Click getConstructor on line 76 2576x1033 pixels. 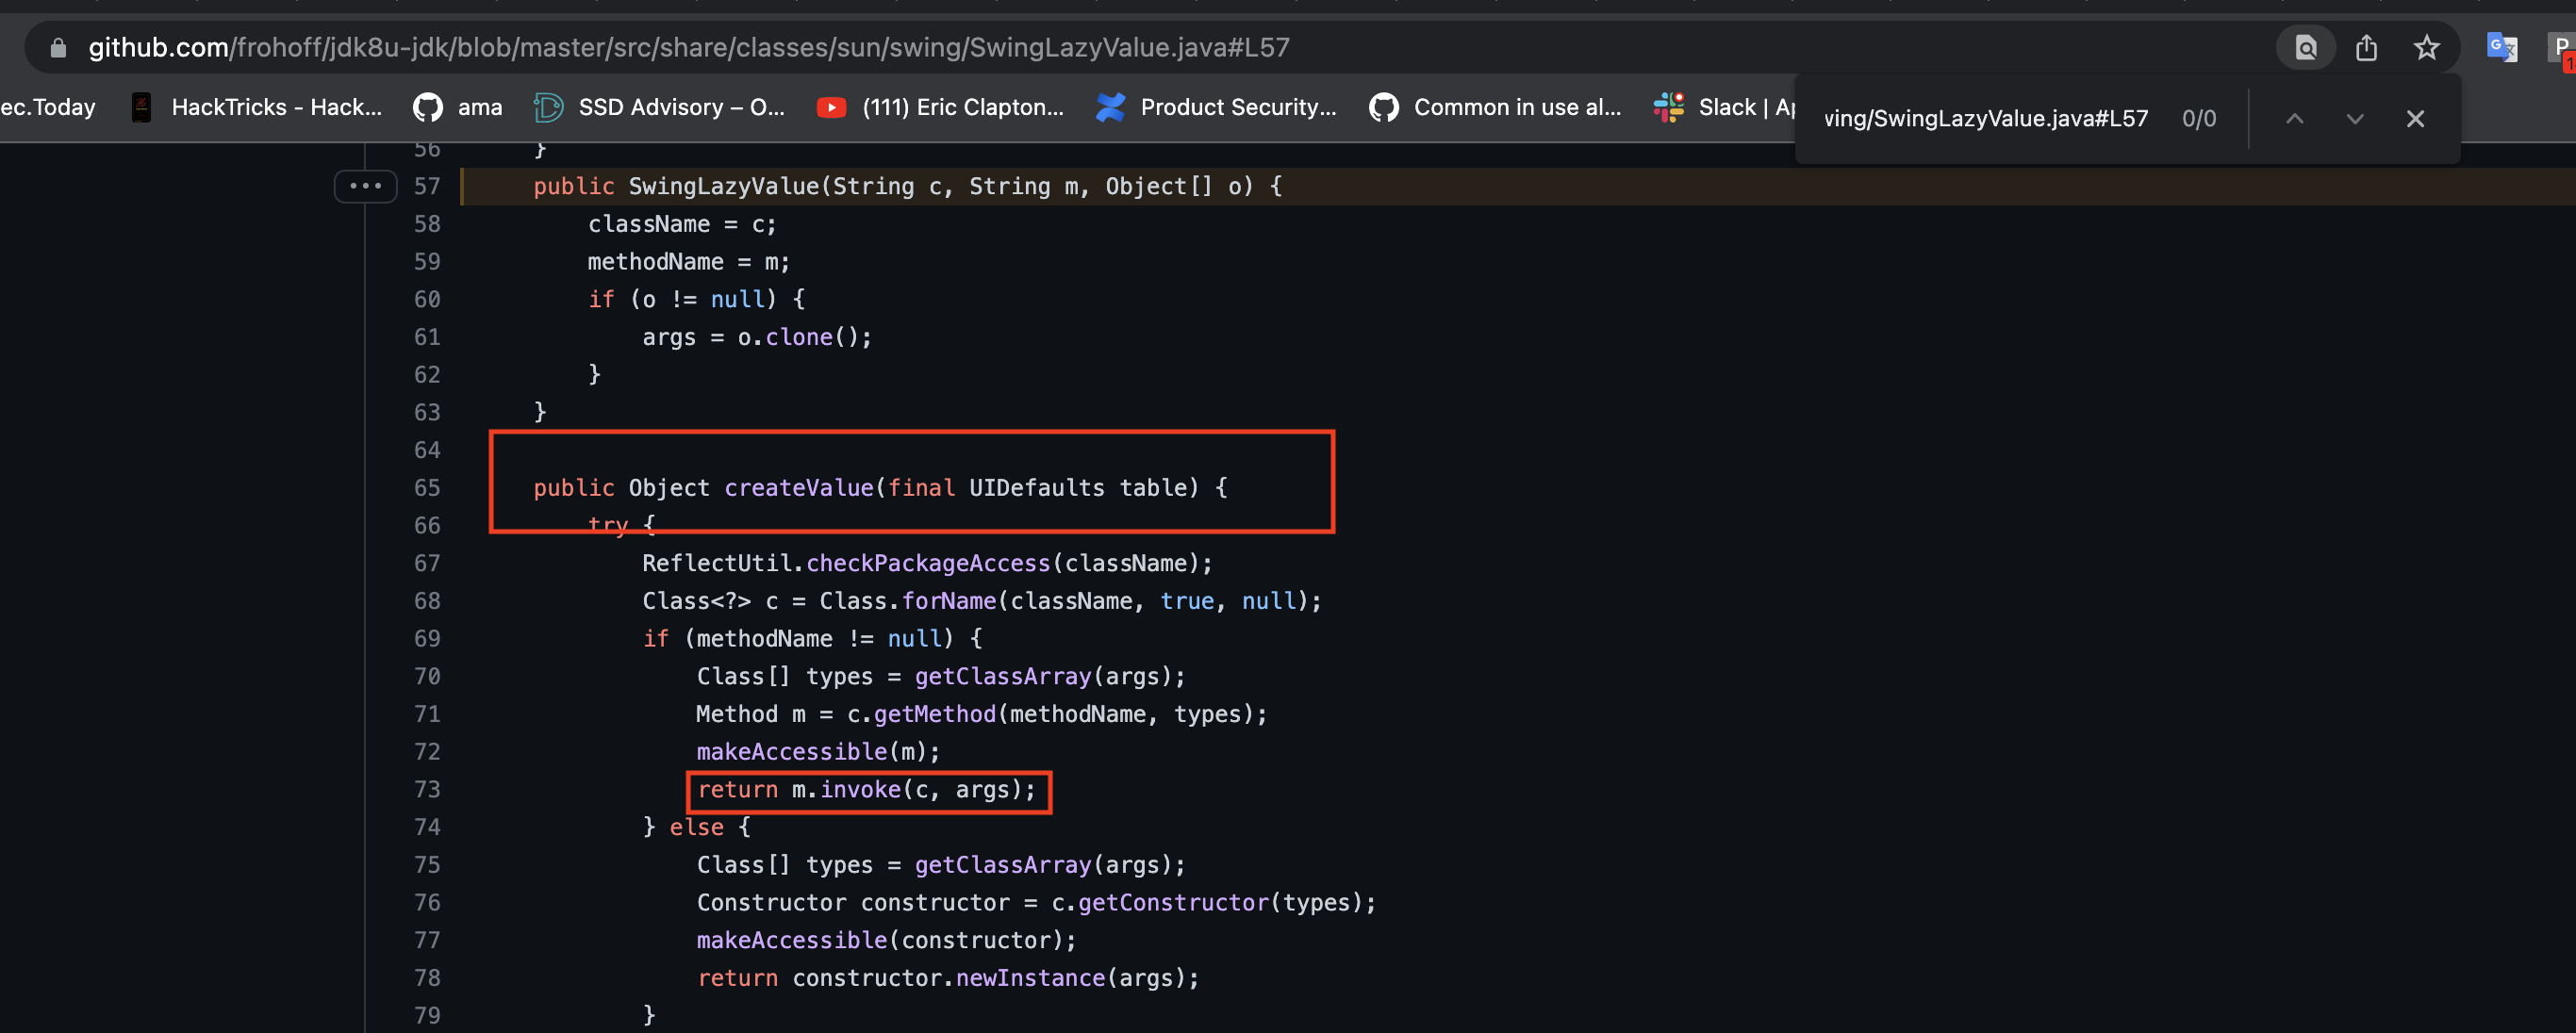[1173, 902]
